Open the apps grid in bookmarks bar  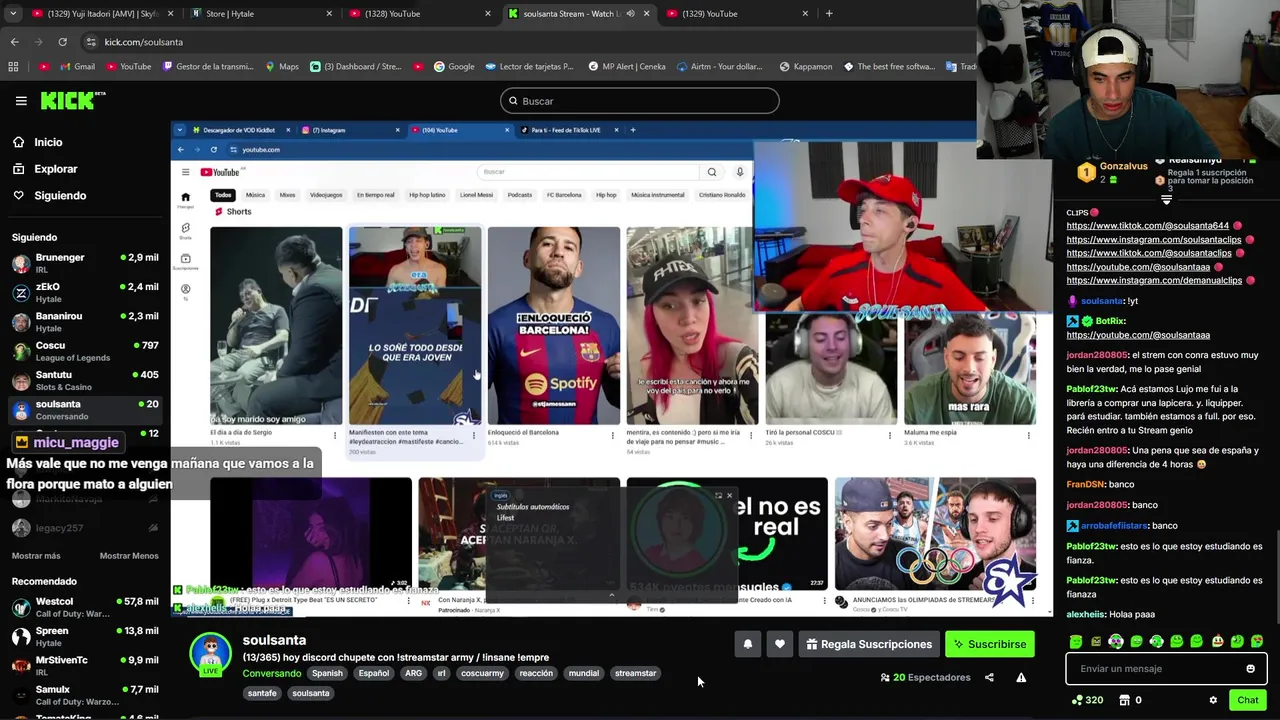[13, 67]
